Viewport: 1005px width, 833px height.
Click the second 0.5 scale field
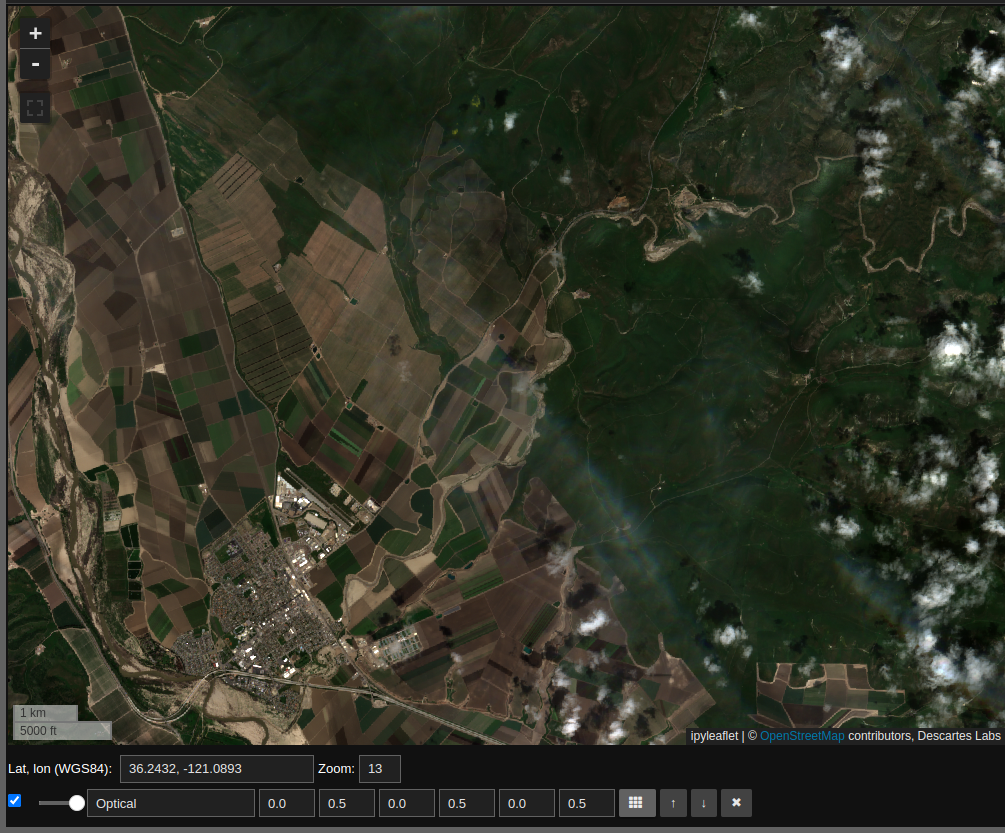466,803
